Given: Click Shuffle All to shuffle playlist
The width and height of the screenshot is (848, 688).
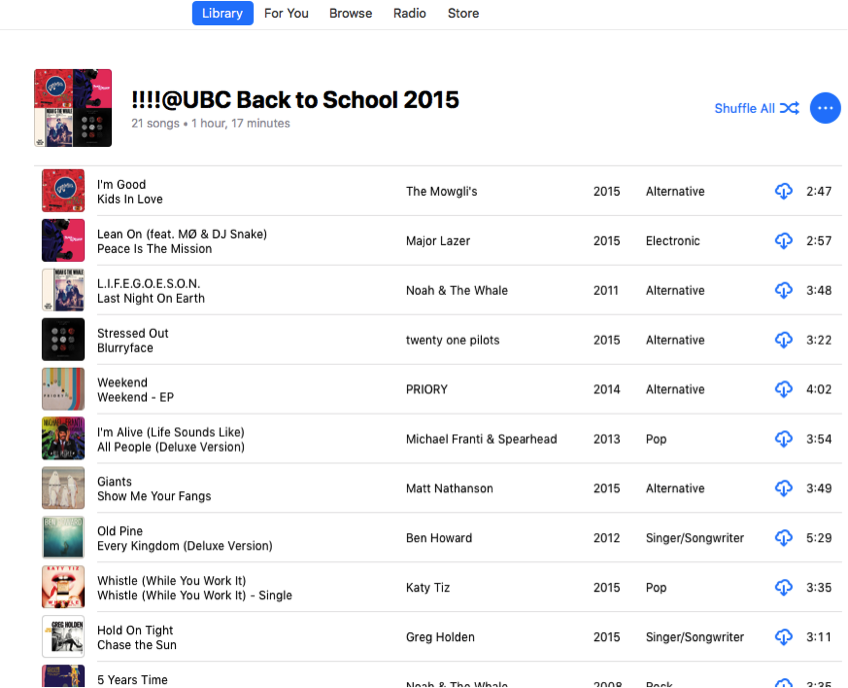Looking at the screenshot, I should tap(756, 108).
